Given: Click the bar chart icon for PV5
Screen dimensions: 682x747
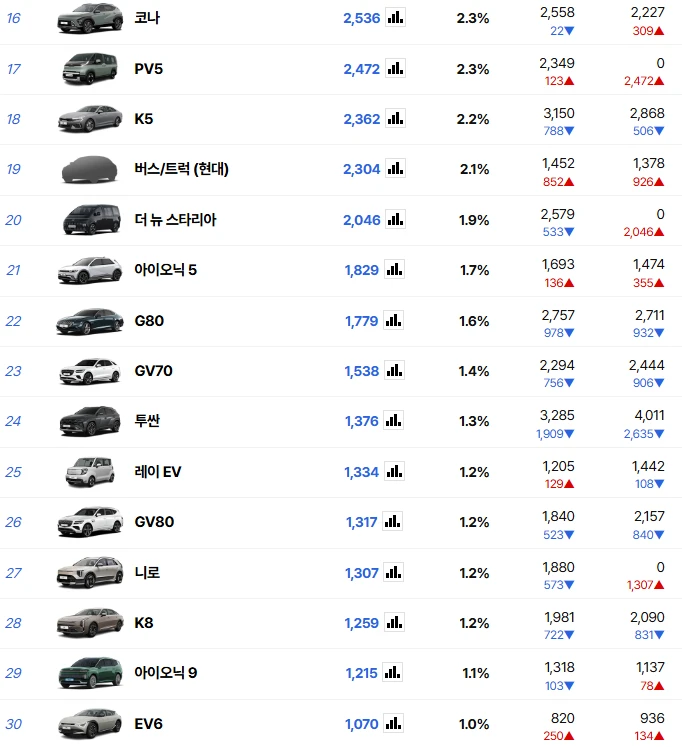Looking at the screenshot, I should pos(395,68).
